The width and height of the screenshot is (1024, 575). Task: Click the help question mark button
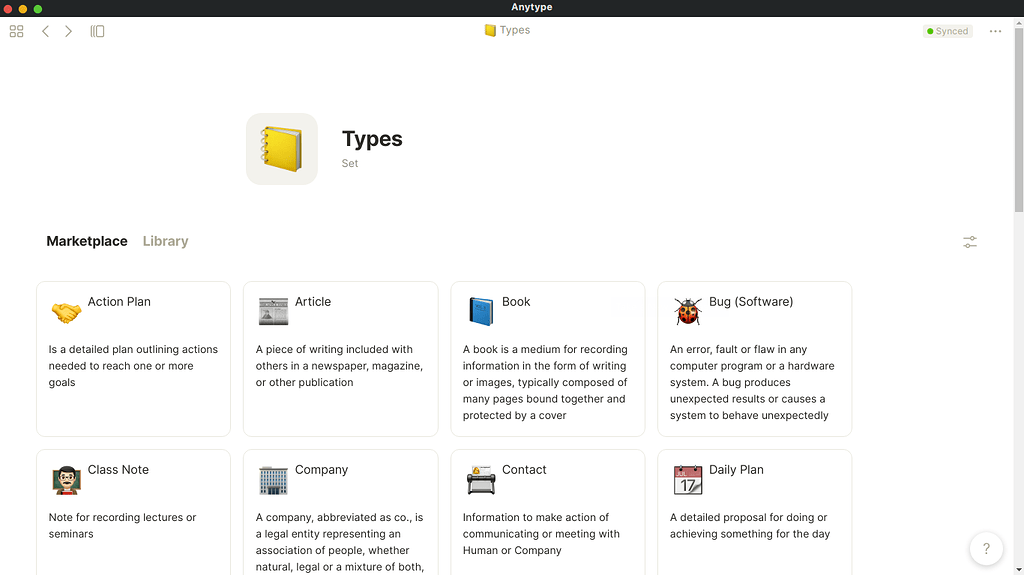986,548
